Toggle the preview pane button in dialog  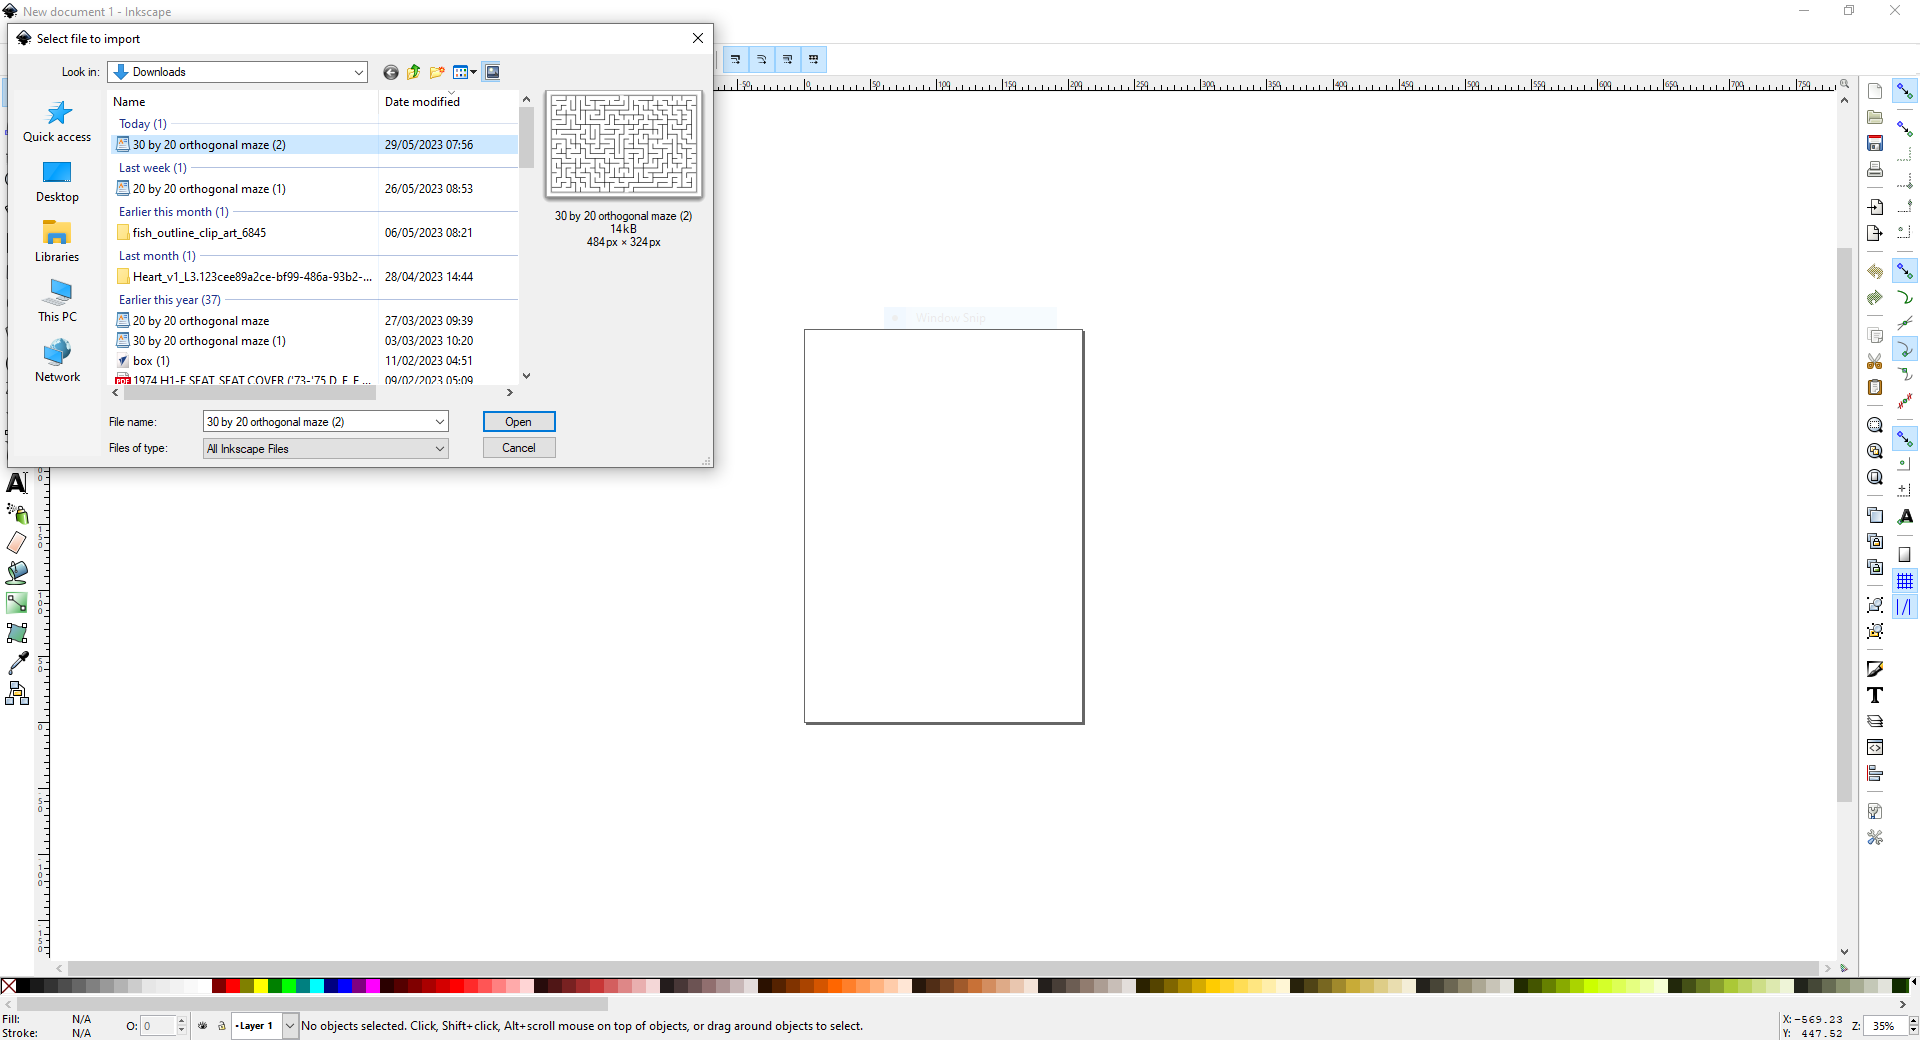[x=492, y=72]
